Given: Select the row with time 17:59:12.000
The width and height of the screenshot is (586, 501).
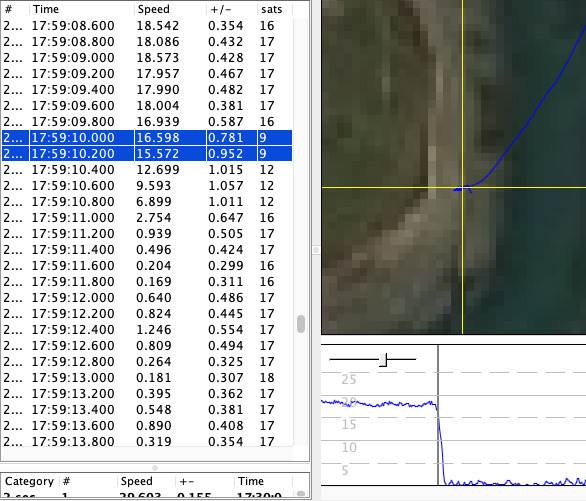Looking at the screenshot, I should [147, 298].
